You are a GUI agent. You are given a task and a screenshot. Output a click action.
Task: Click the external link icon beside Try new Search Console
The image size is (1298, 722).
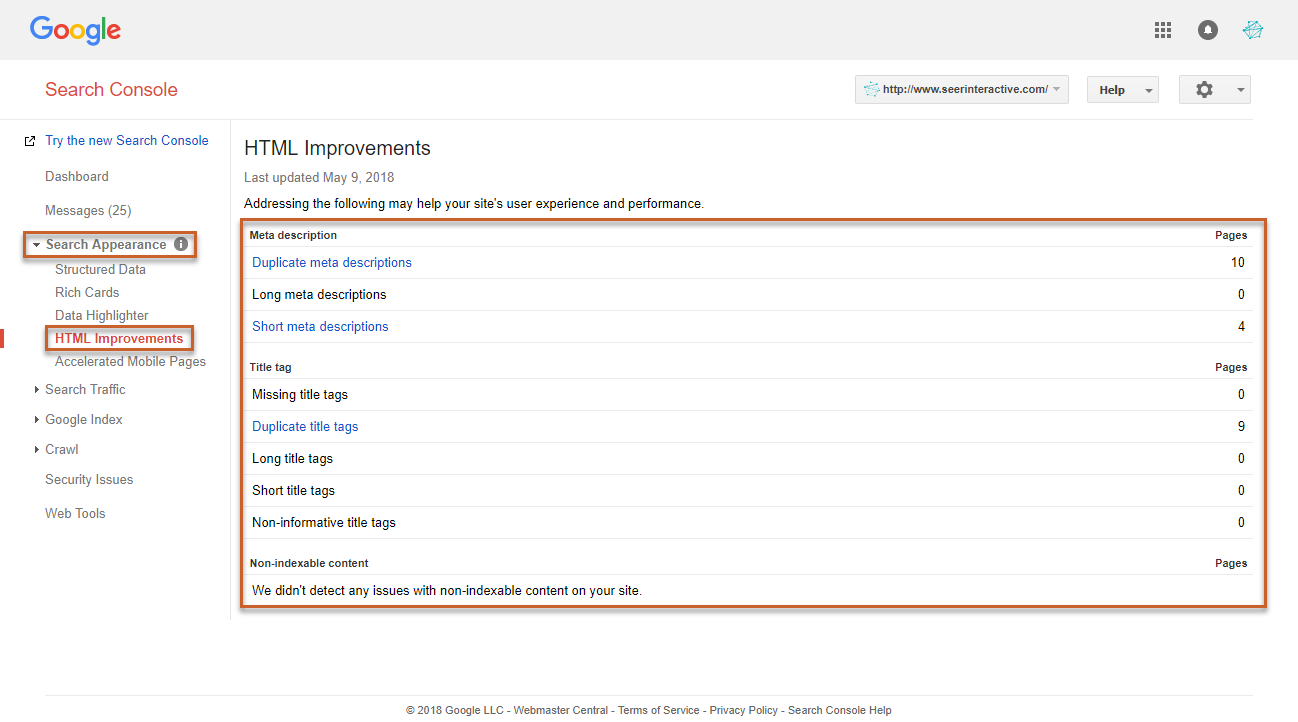tap(30, 141)
